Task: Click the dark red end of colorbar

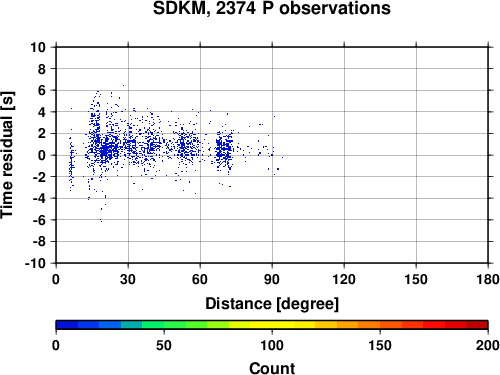Action: (477, 325)
